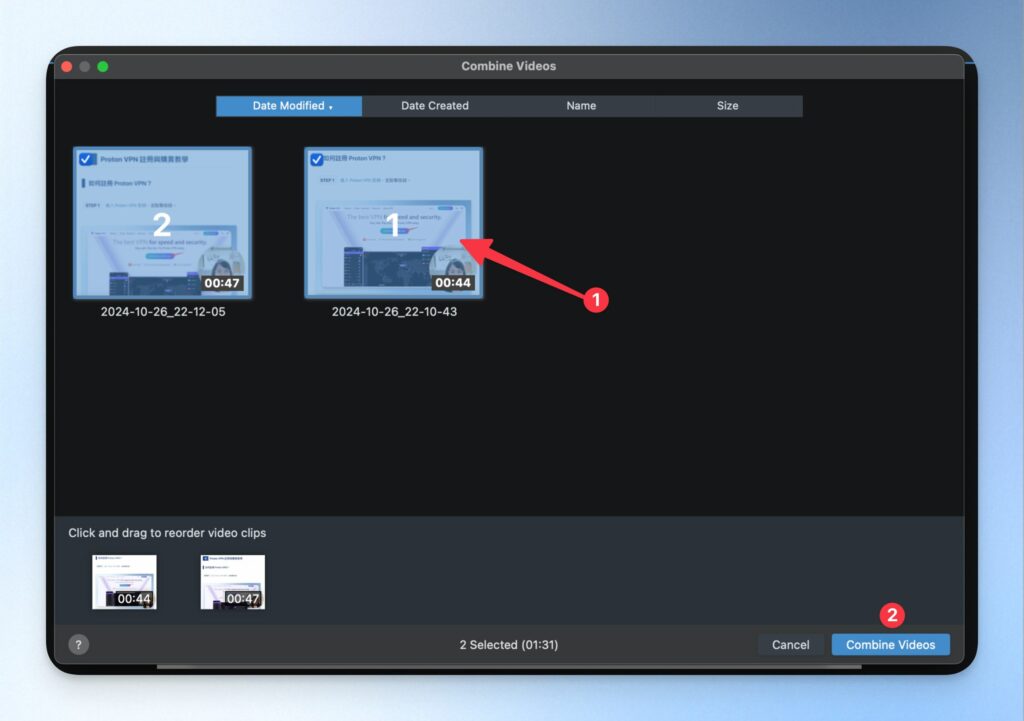1024x721 pixels.
Task: Click filename 2024-10-26_22-12-05
Action: point(163,312)
